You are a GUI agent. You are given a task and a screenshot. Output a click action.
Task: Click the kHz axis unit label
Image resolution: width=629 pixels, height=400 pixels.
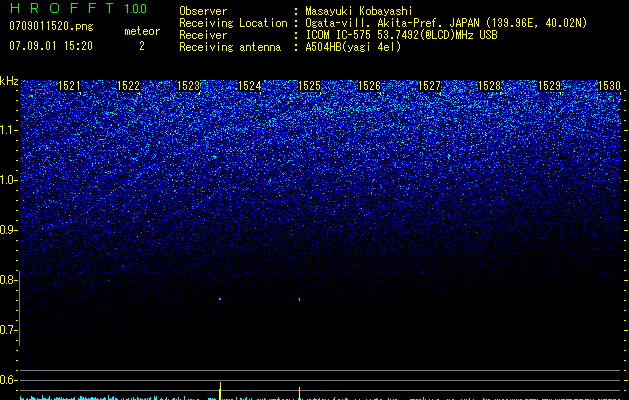click(x=9, y=81)
